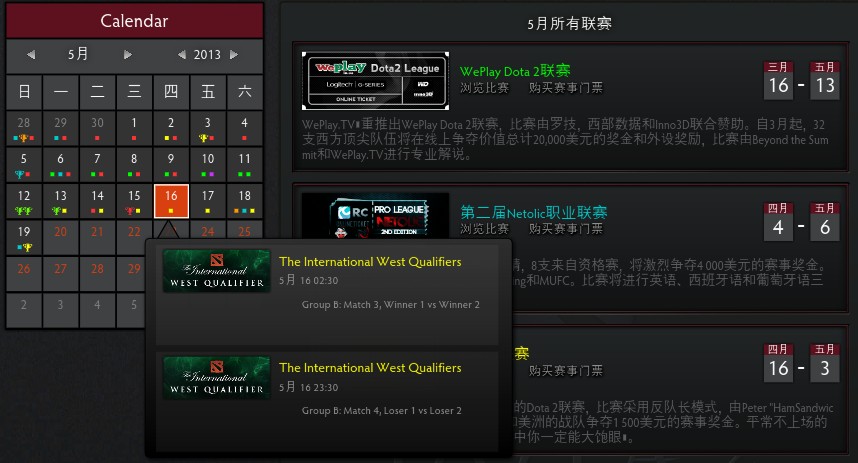Choose day 19 in the calendar
Viewport: 858px width, 463px height.
[x=24, y=238]
